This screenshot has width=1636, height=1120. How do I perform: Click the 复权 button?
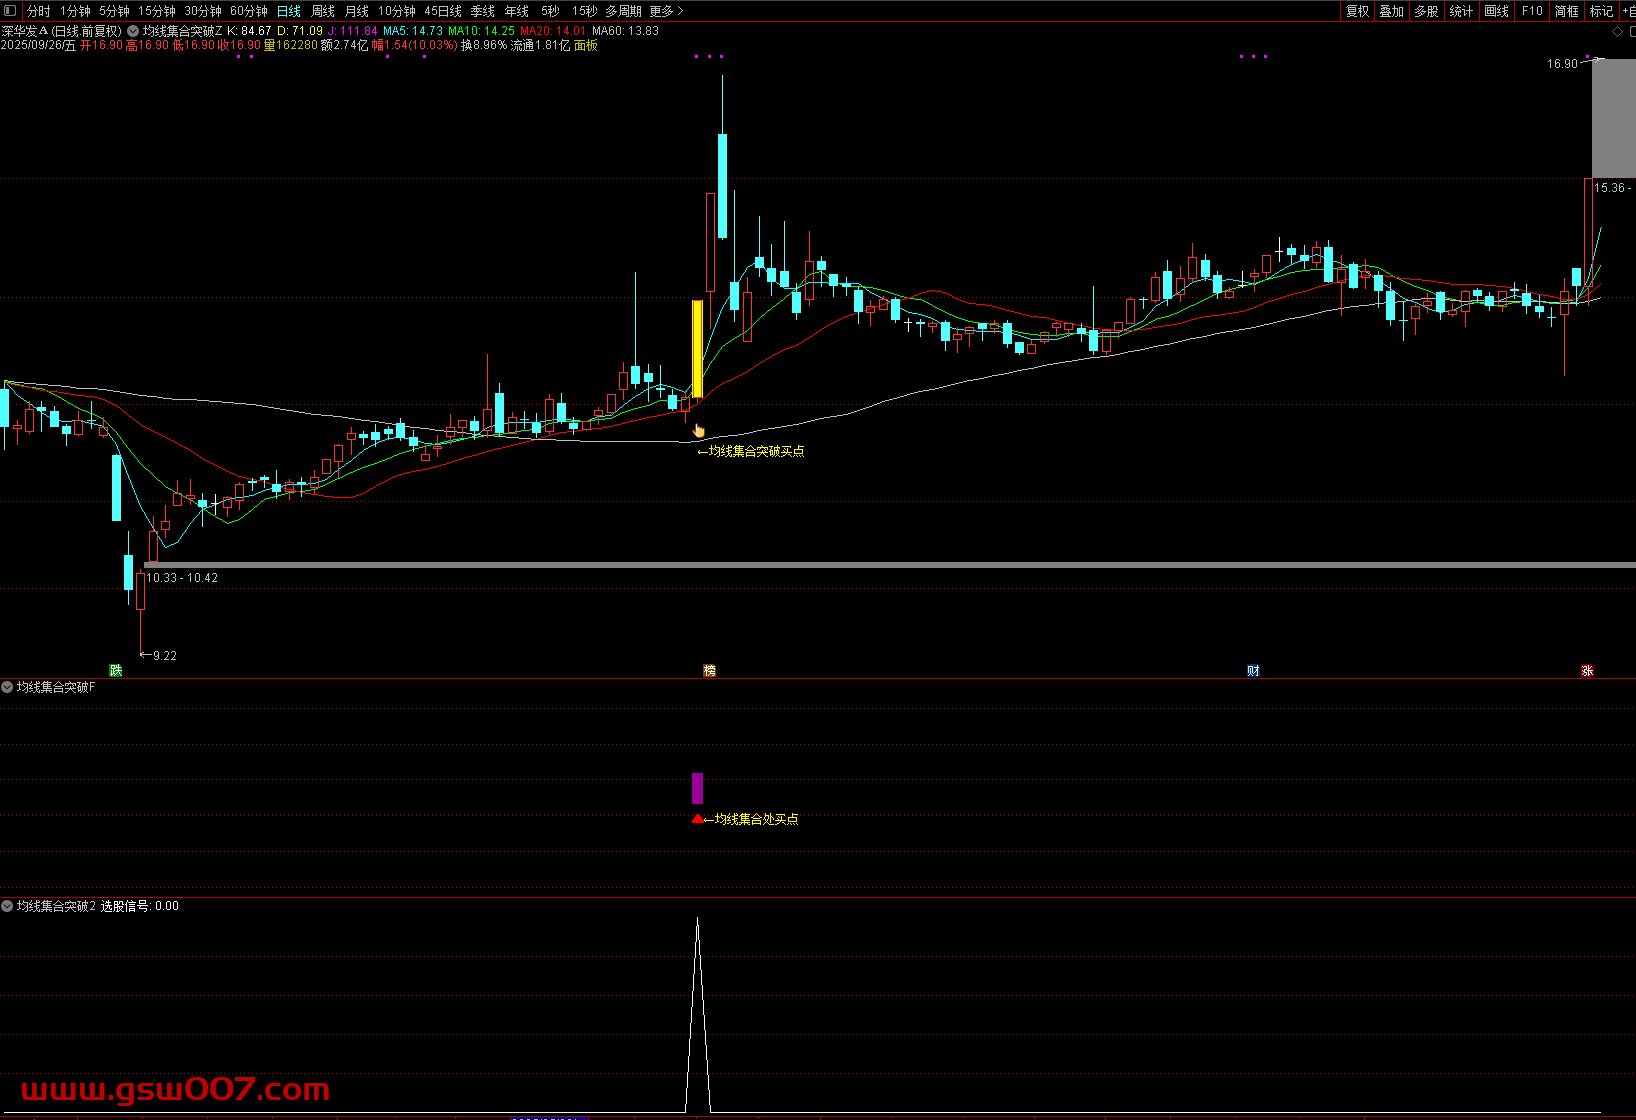[1358, 11]
